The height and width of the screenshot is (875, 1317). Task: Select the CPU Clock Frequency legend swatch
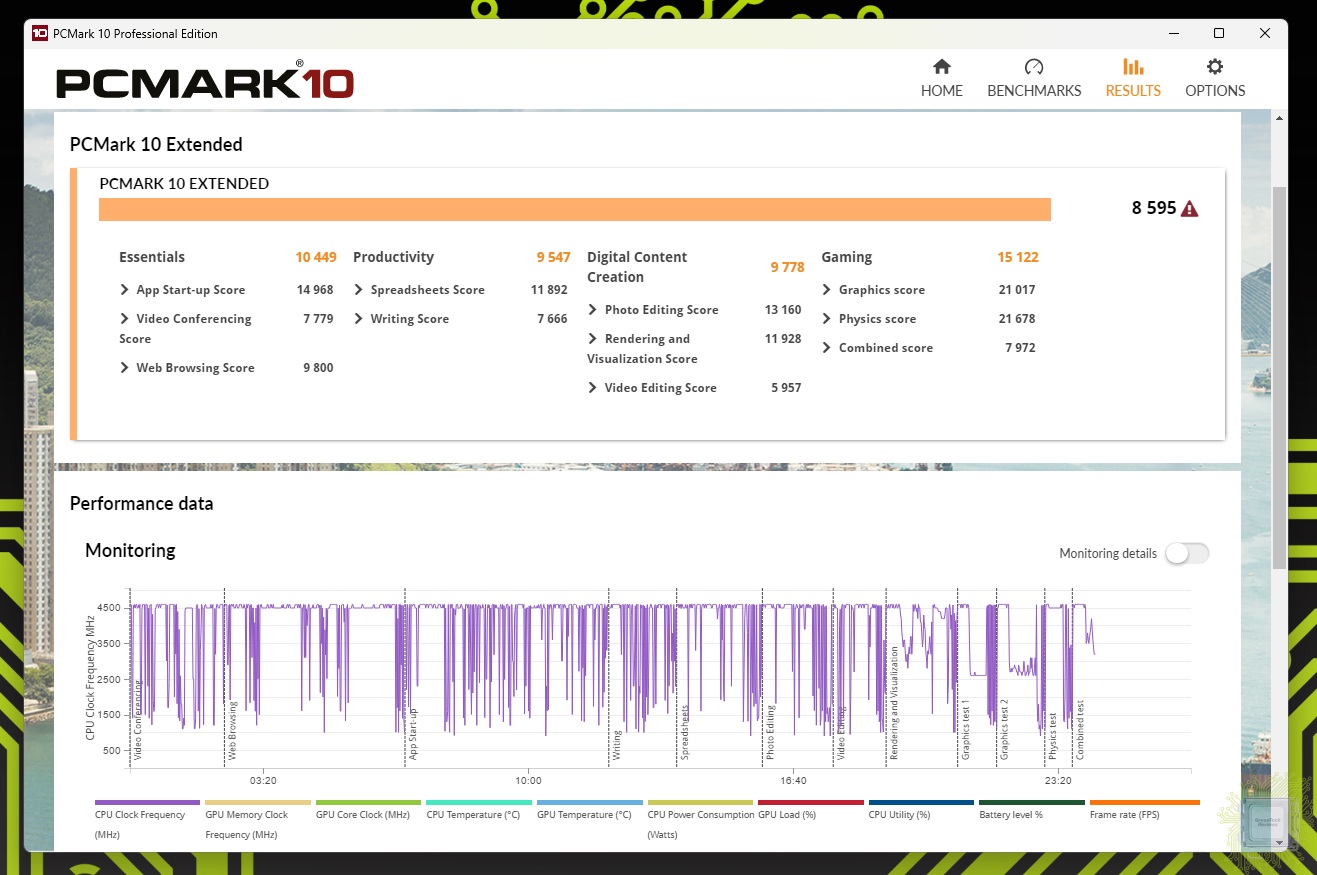147,802
